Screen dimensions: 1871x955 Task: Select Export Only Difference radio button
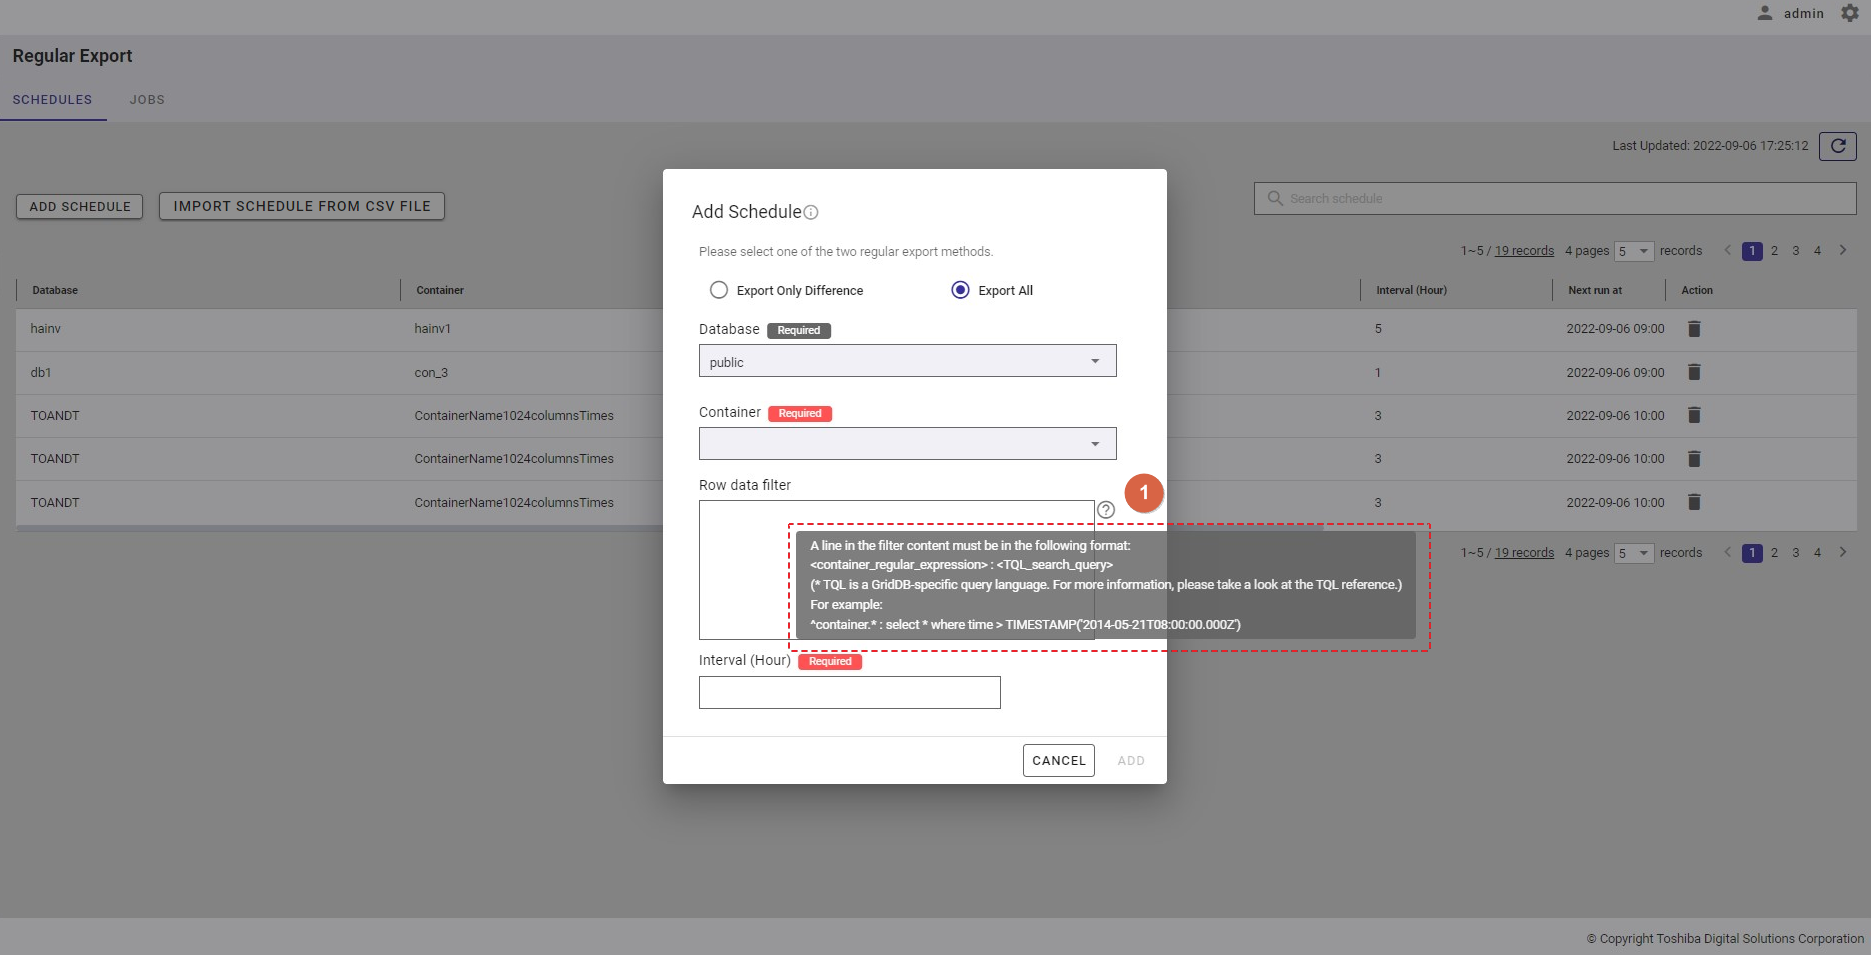719,290
